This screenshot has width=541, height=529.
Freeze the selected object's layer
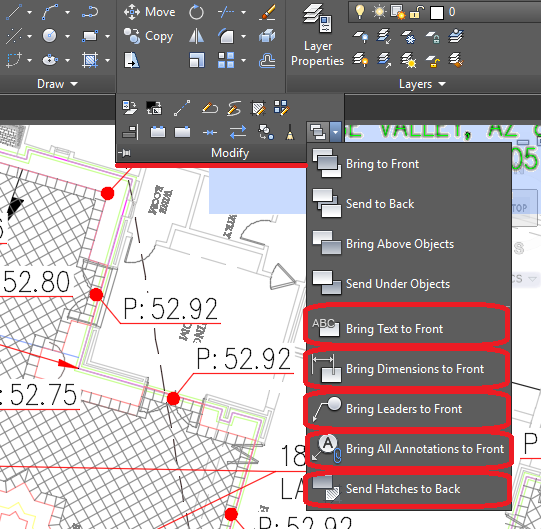(408, 37)
